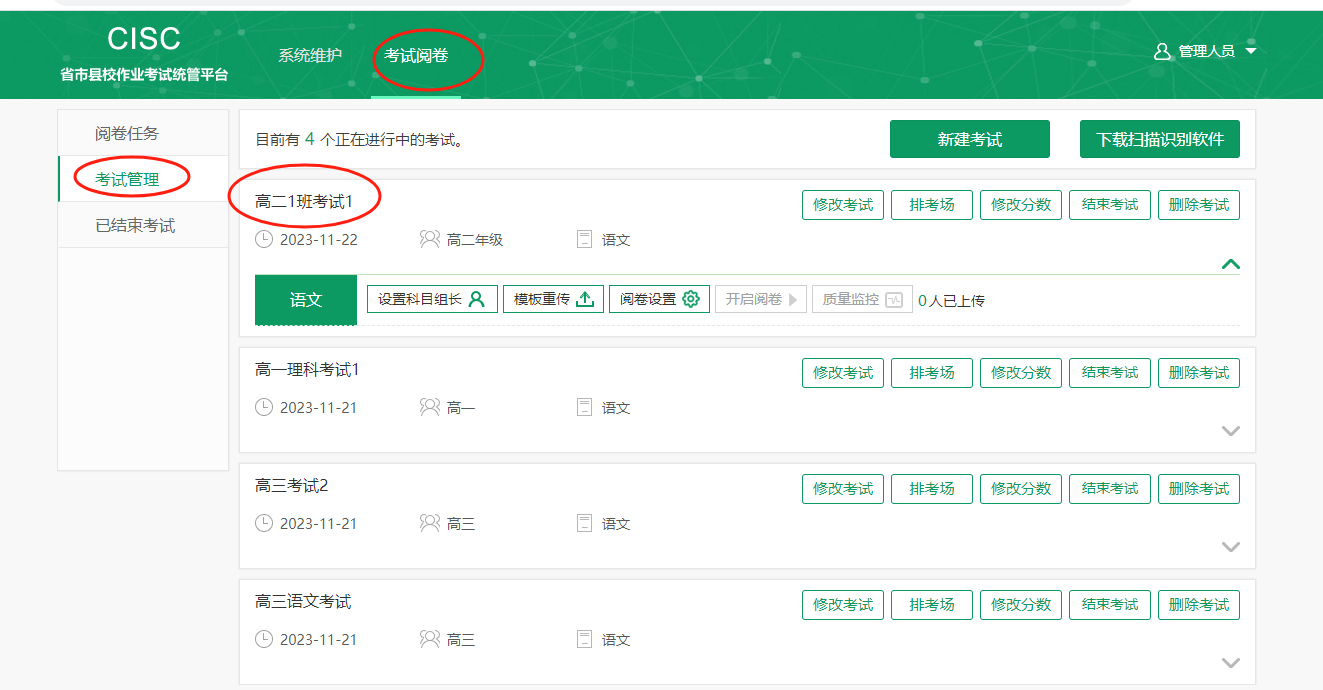The image size is (1323, 690).
Task: Click the 模板重传 upload icon
Action: pos(586,299)
